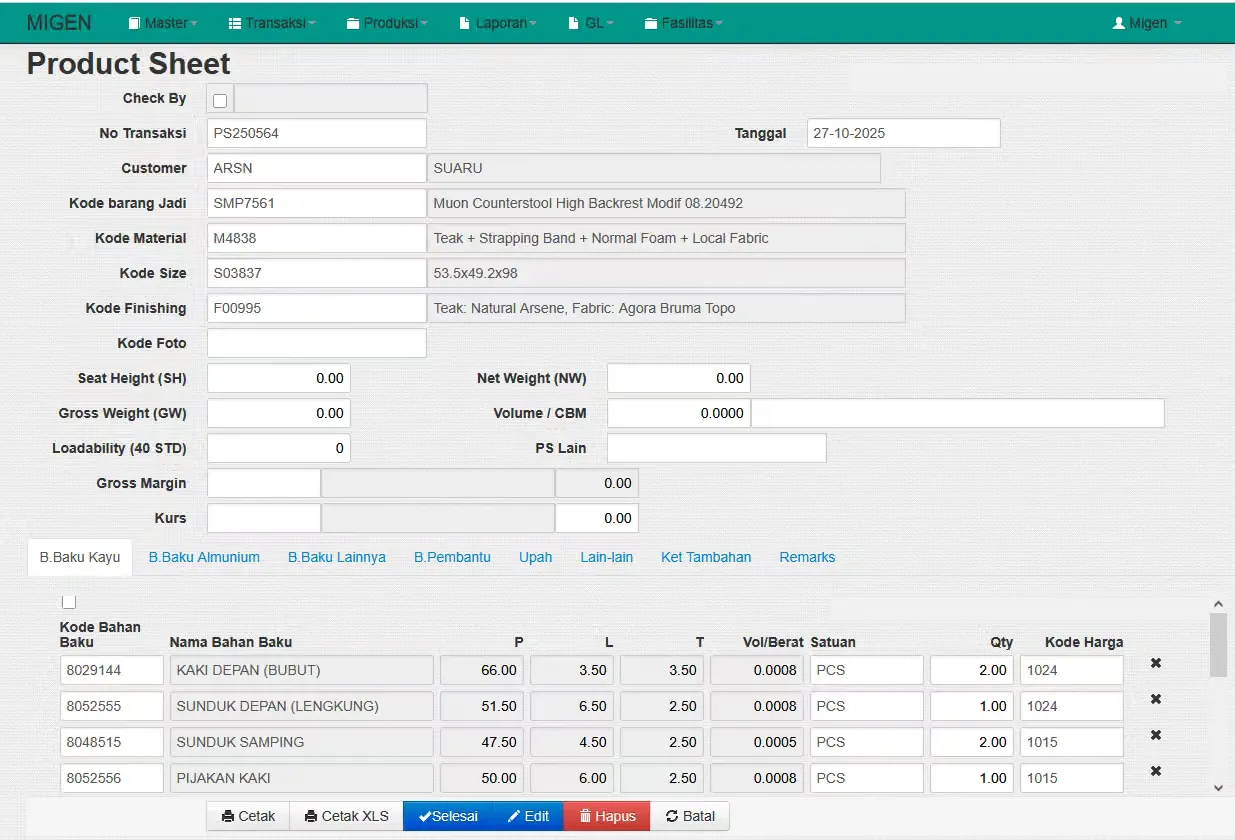Click the Edit button

pos(528,816)
